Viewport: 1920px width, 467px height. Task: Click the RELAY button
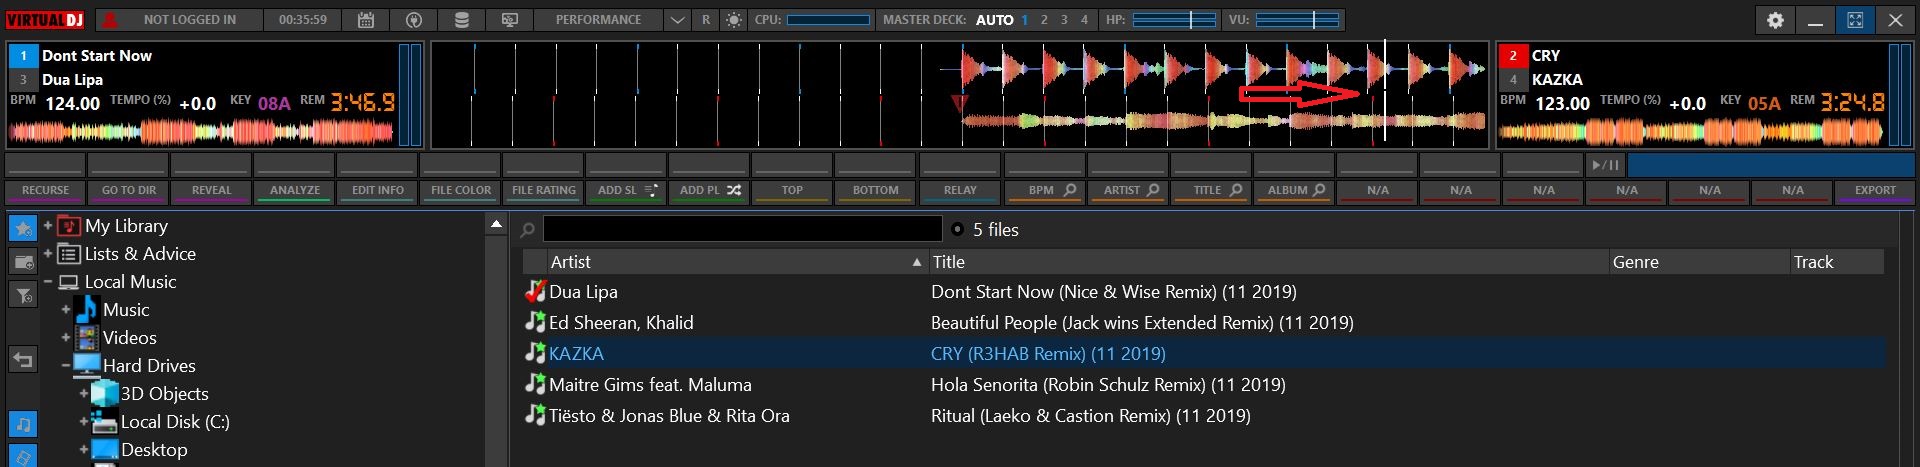960,191
